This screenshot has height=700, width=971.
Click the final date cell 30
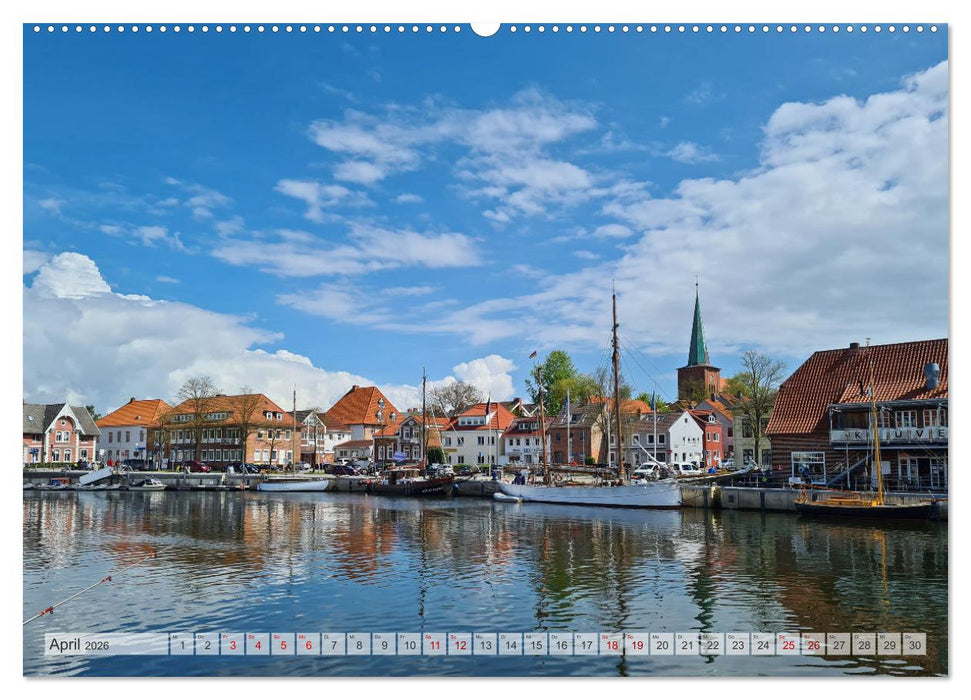coord(914,649)
